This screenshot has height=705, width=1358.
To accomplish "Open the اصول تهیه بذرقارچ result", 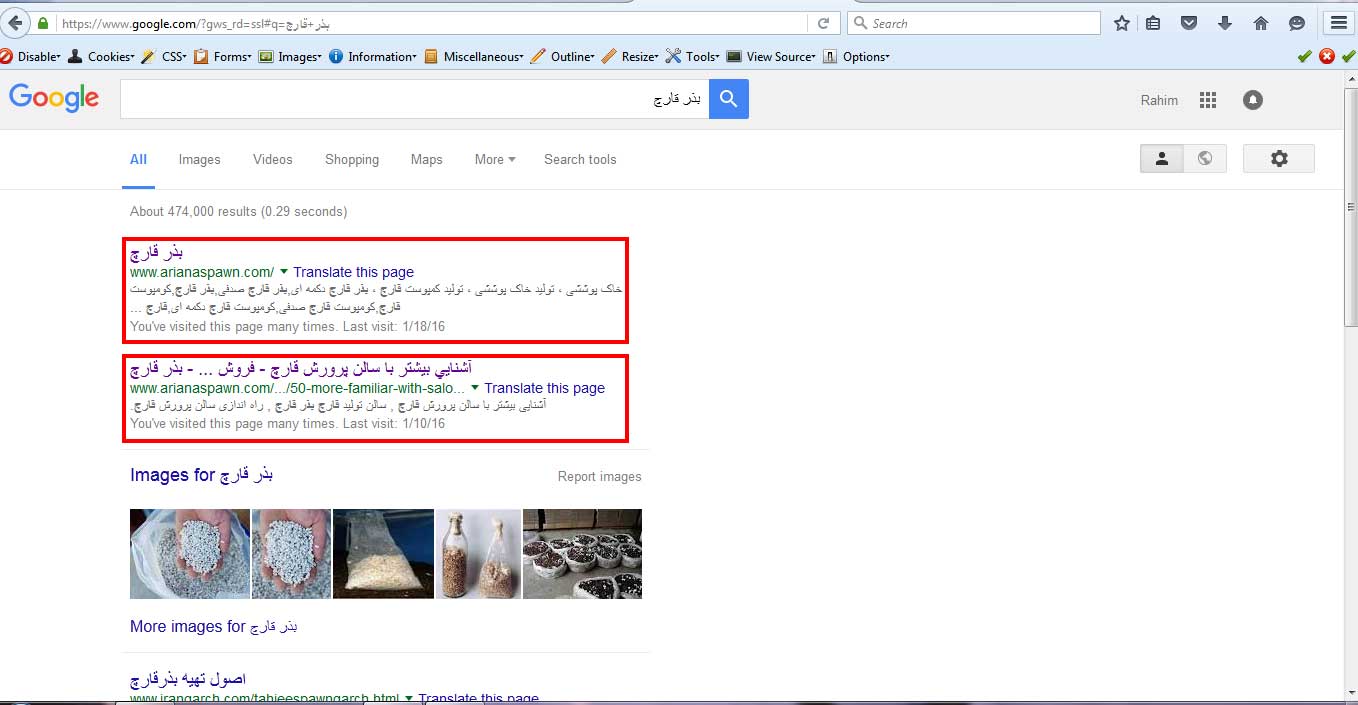I will point(188,679).
